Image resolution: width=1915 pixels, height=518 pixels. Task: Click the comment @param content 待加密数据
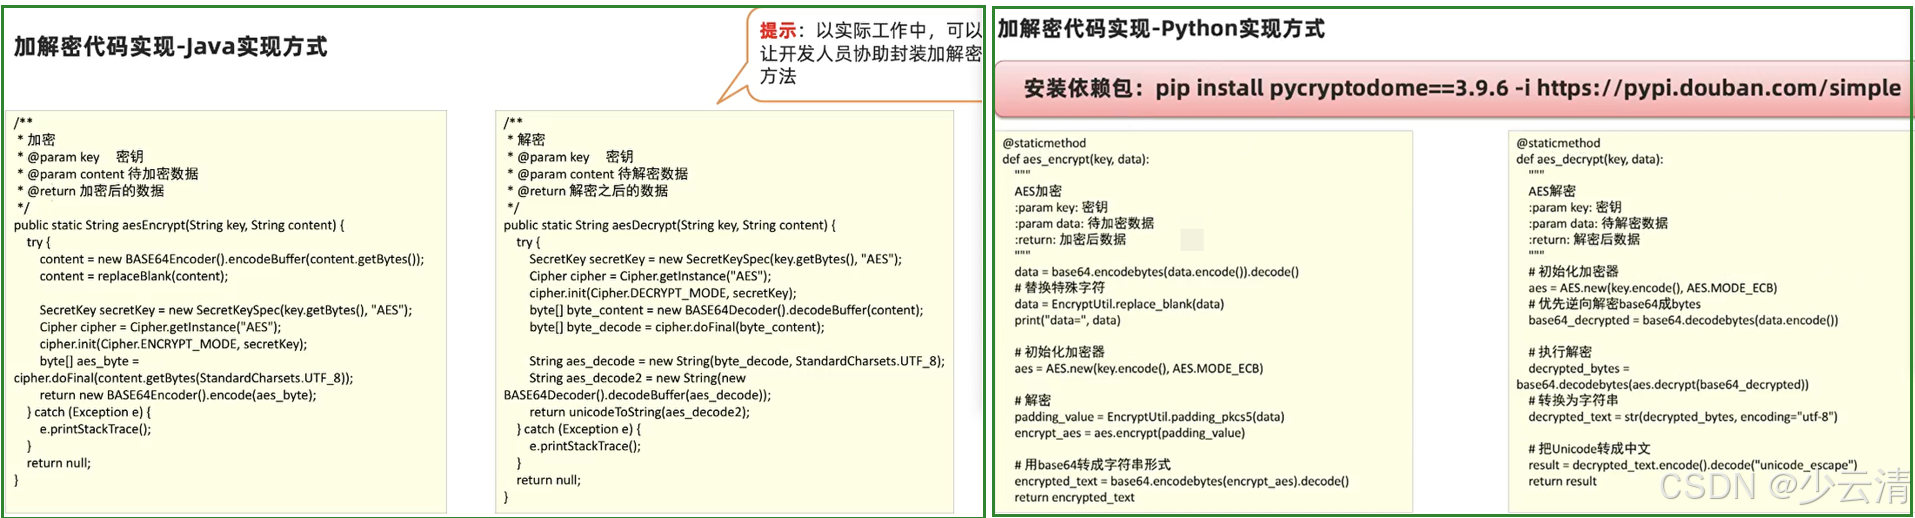[x=107, y=174]
